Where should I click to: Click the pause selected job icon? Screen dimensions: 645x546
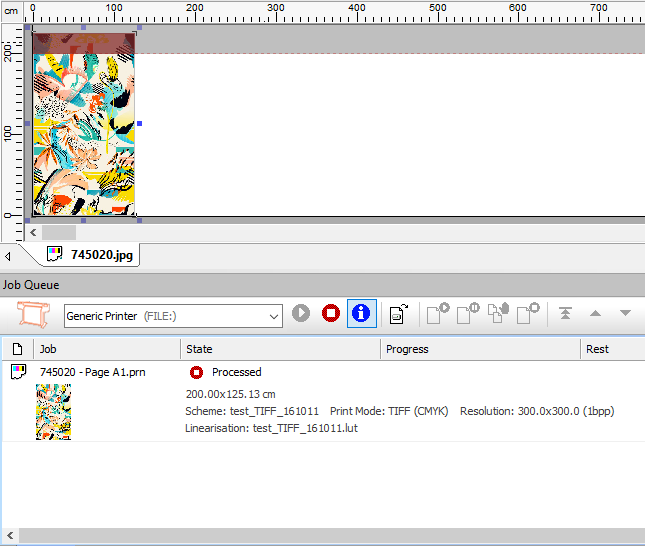(468, 314)
